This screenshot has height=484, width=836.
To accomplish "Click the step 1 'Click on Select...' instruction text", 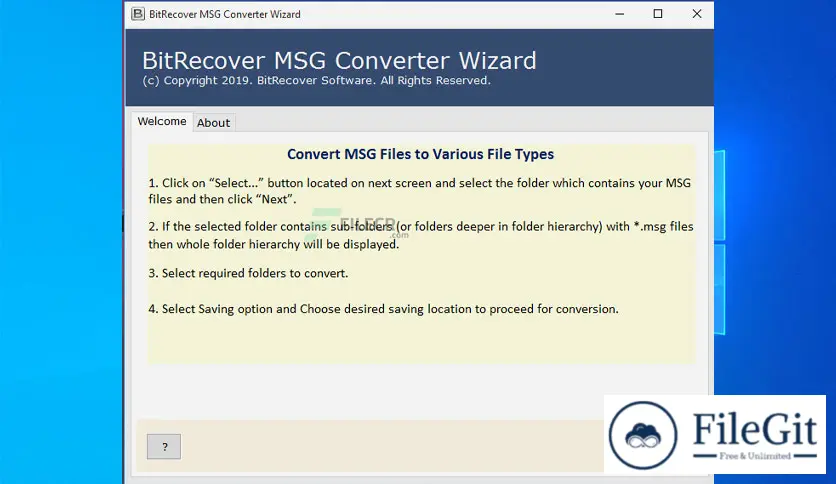I will (420, 191).
